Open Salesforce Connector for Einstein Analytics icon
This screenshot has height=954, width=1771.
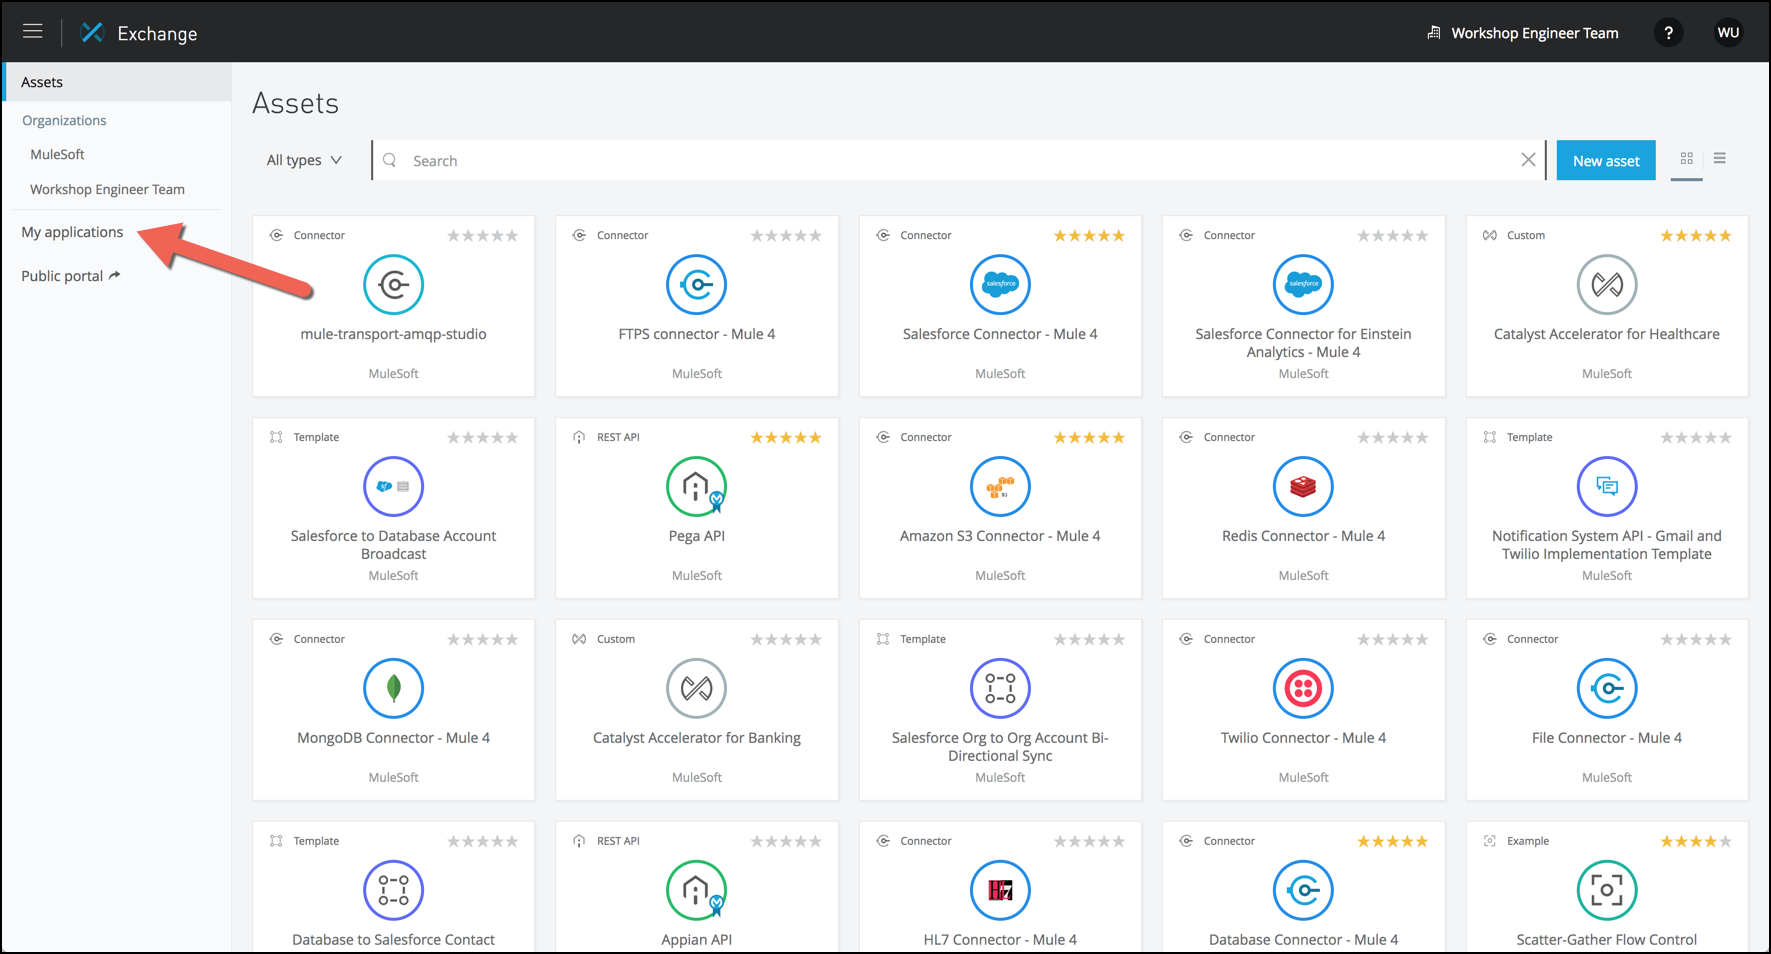coord(1303,285)
